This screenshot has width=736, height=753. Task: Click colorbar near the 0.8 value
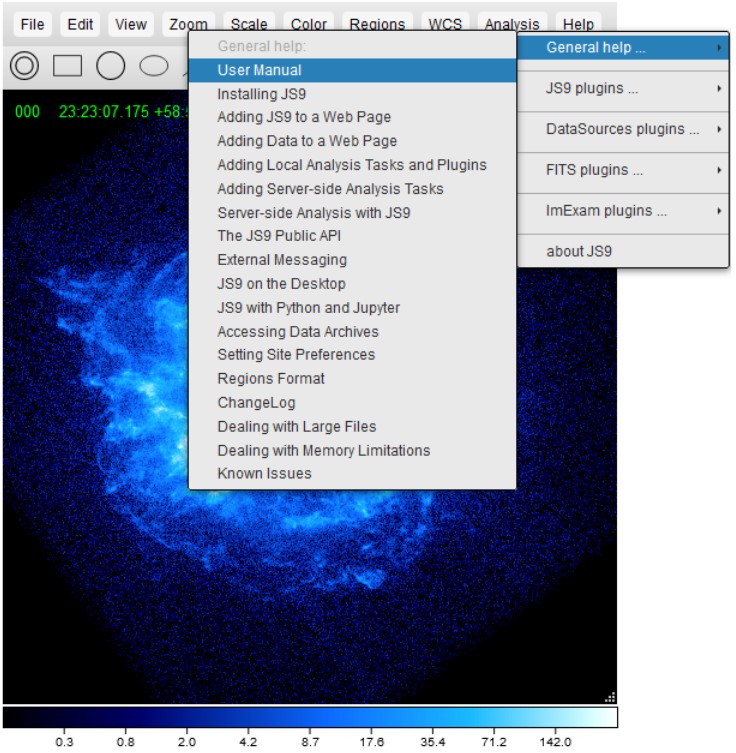point(125,718)
